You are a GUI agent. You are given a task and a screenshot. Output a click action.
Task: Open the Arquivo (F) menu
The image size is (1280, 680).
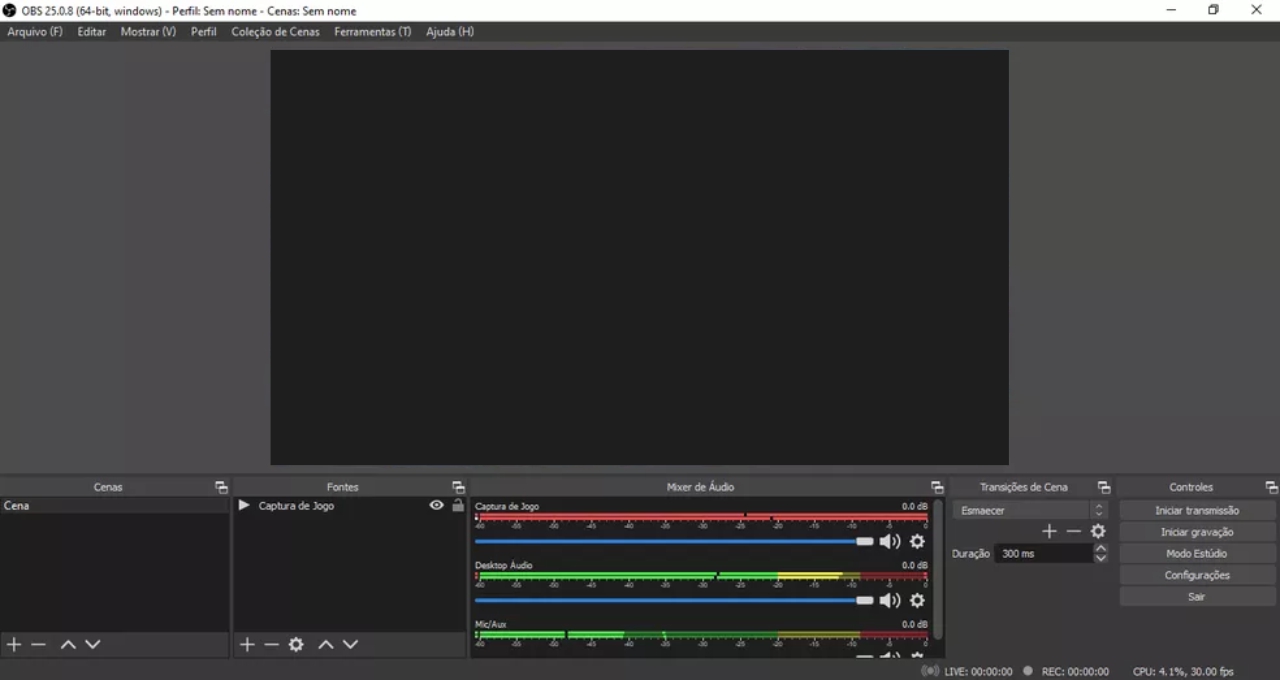pyautogui.click(x=35, y=32)
